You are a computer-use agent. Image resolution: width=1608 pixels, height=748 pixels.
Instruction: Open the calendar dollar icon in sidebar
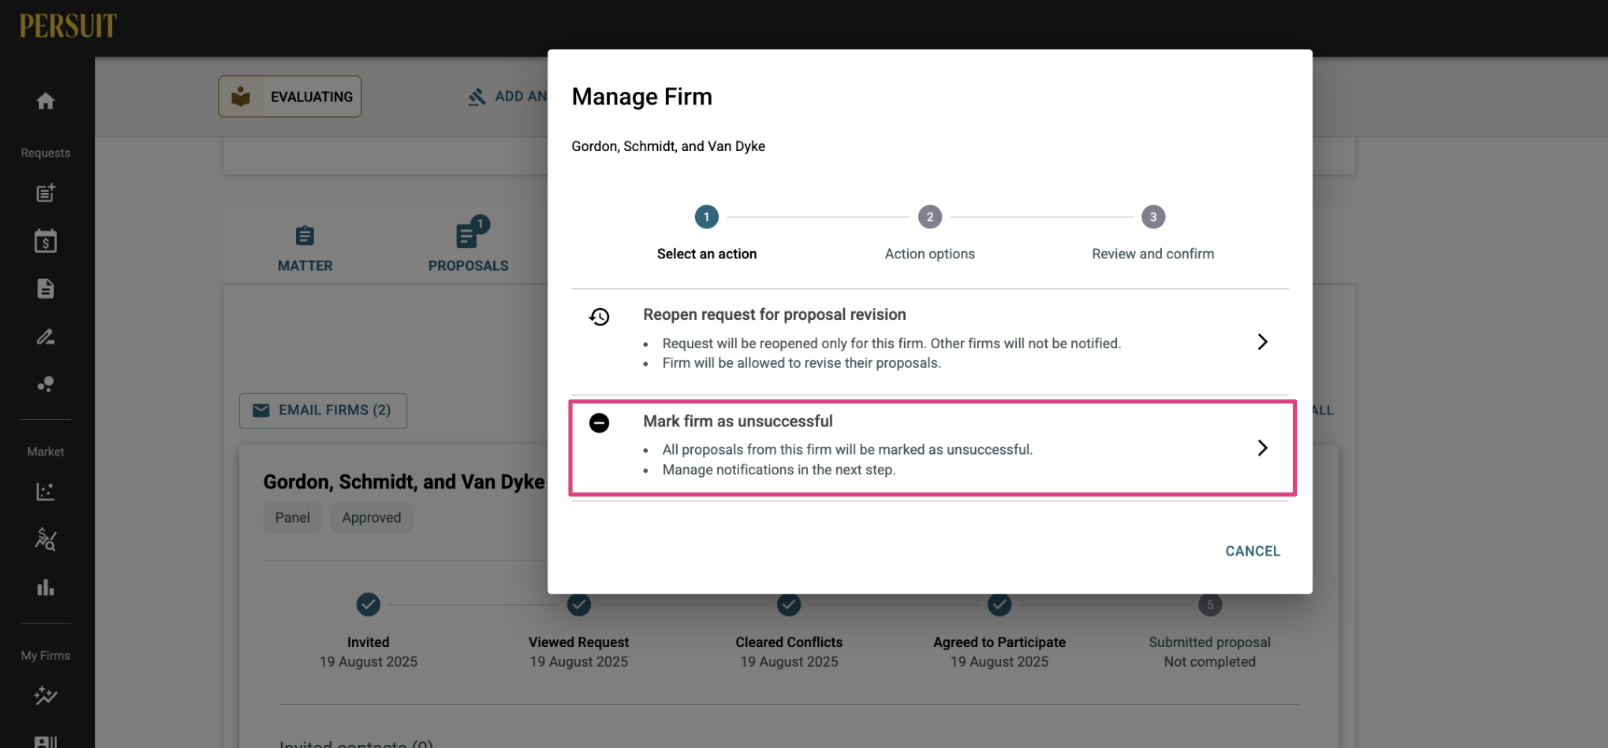point(45,241)
